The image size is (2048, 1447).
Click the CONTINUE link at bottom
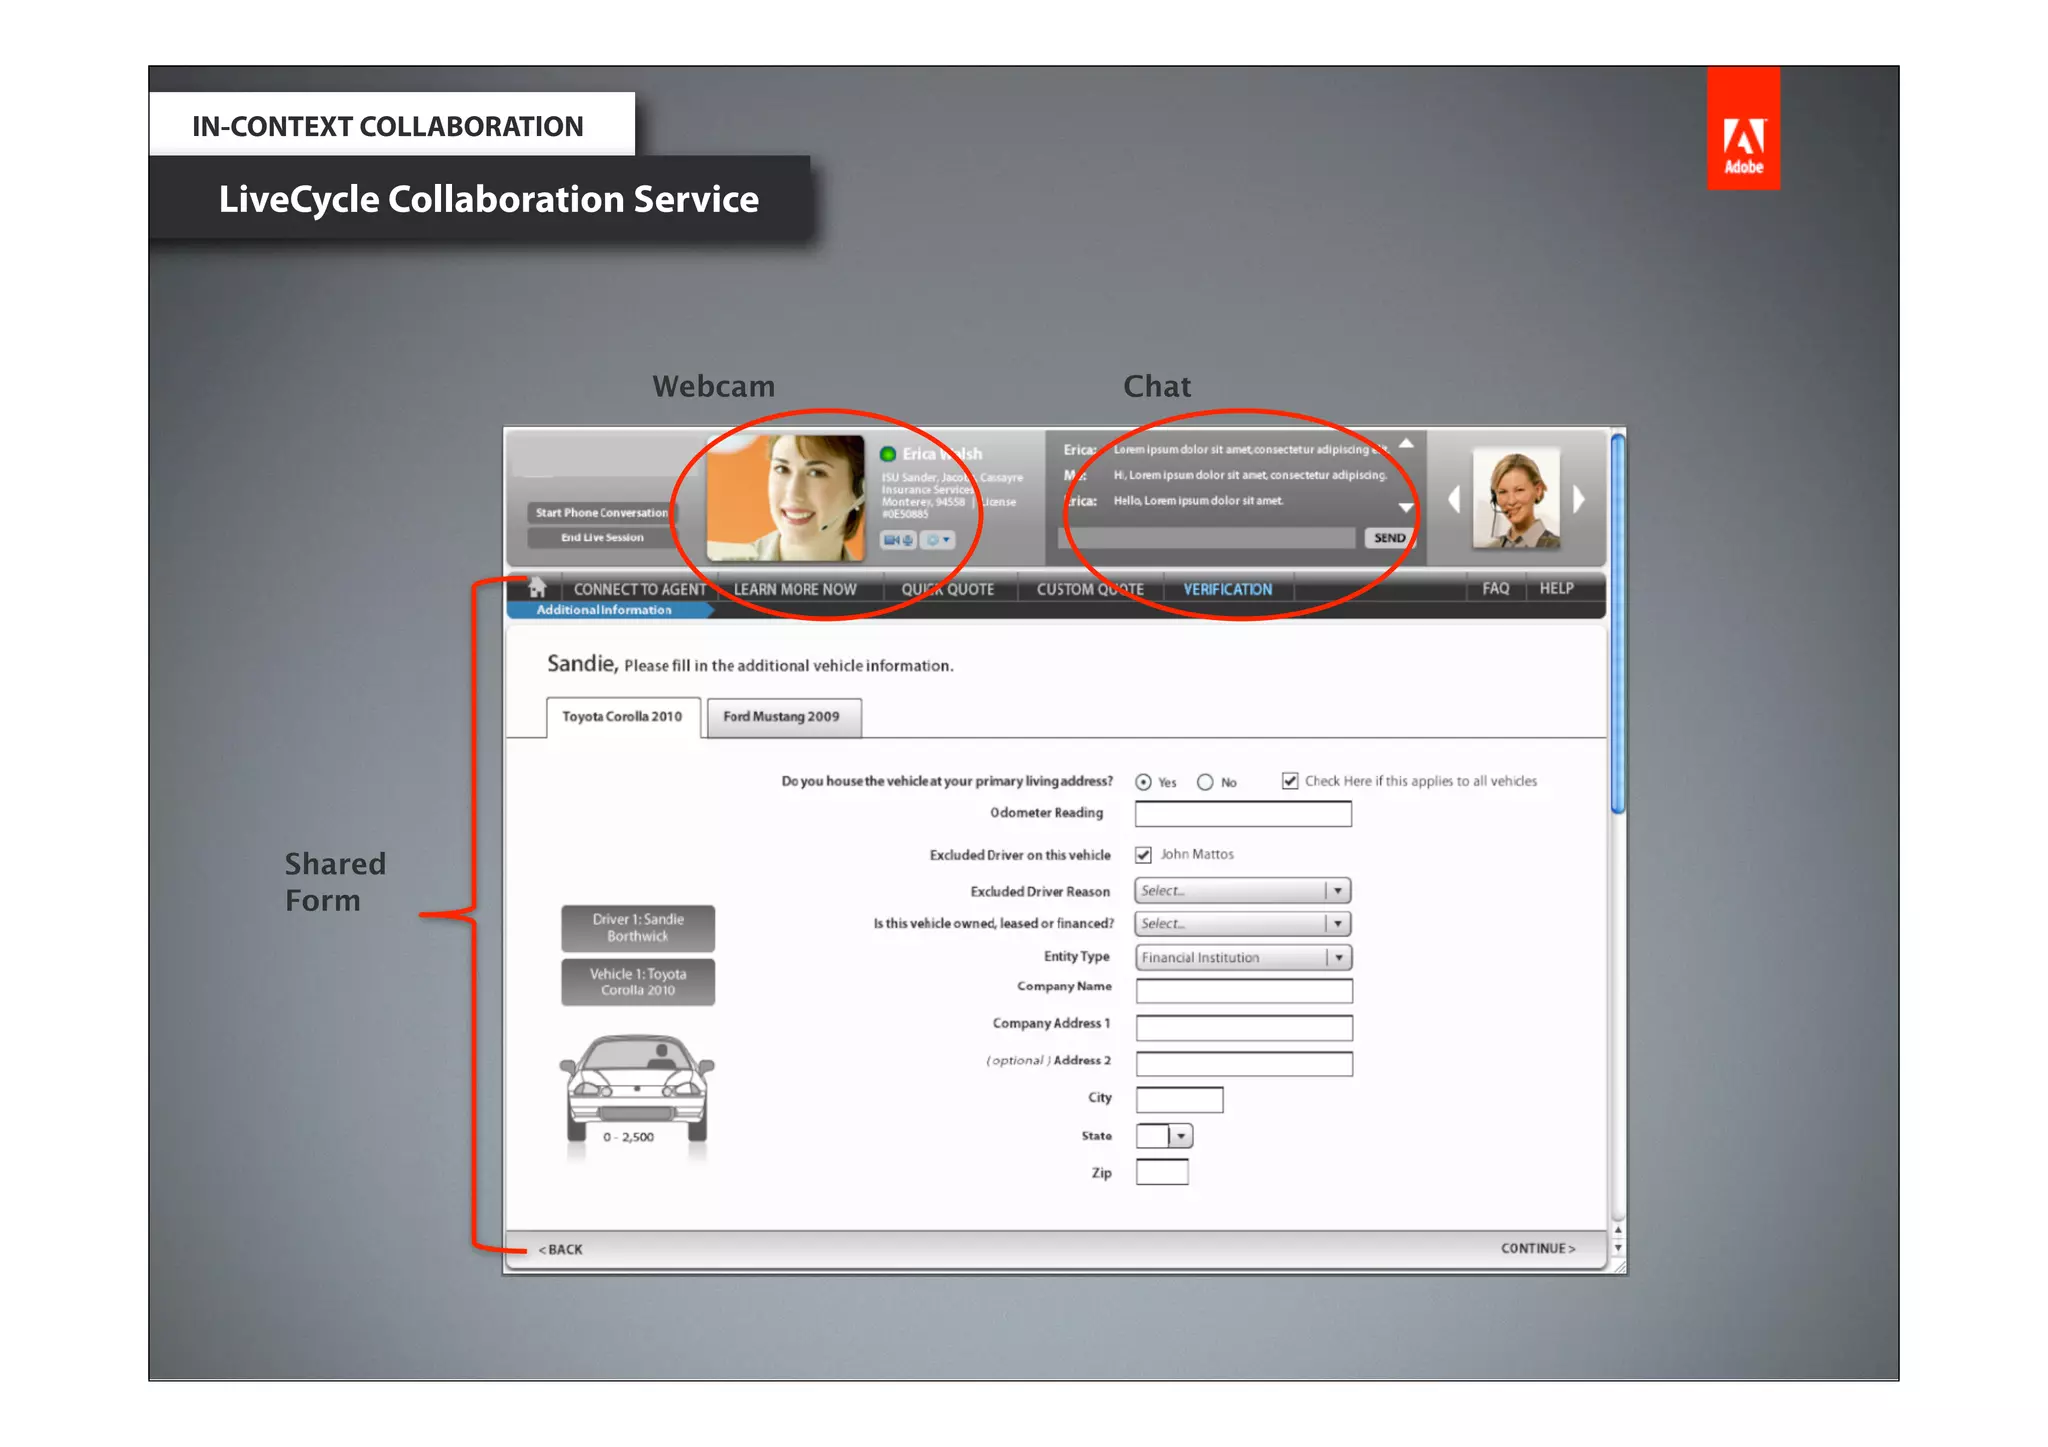coord(1537,1248)
